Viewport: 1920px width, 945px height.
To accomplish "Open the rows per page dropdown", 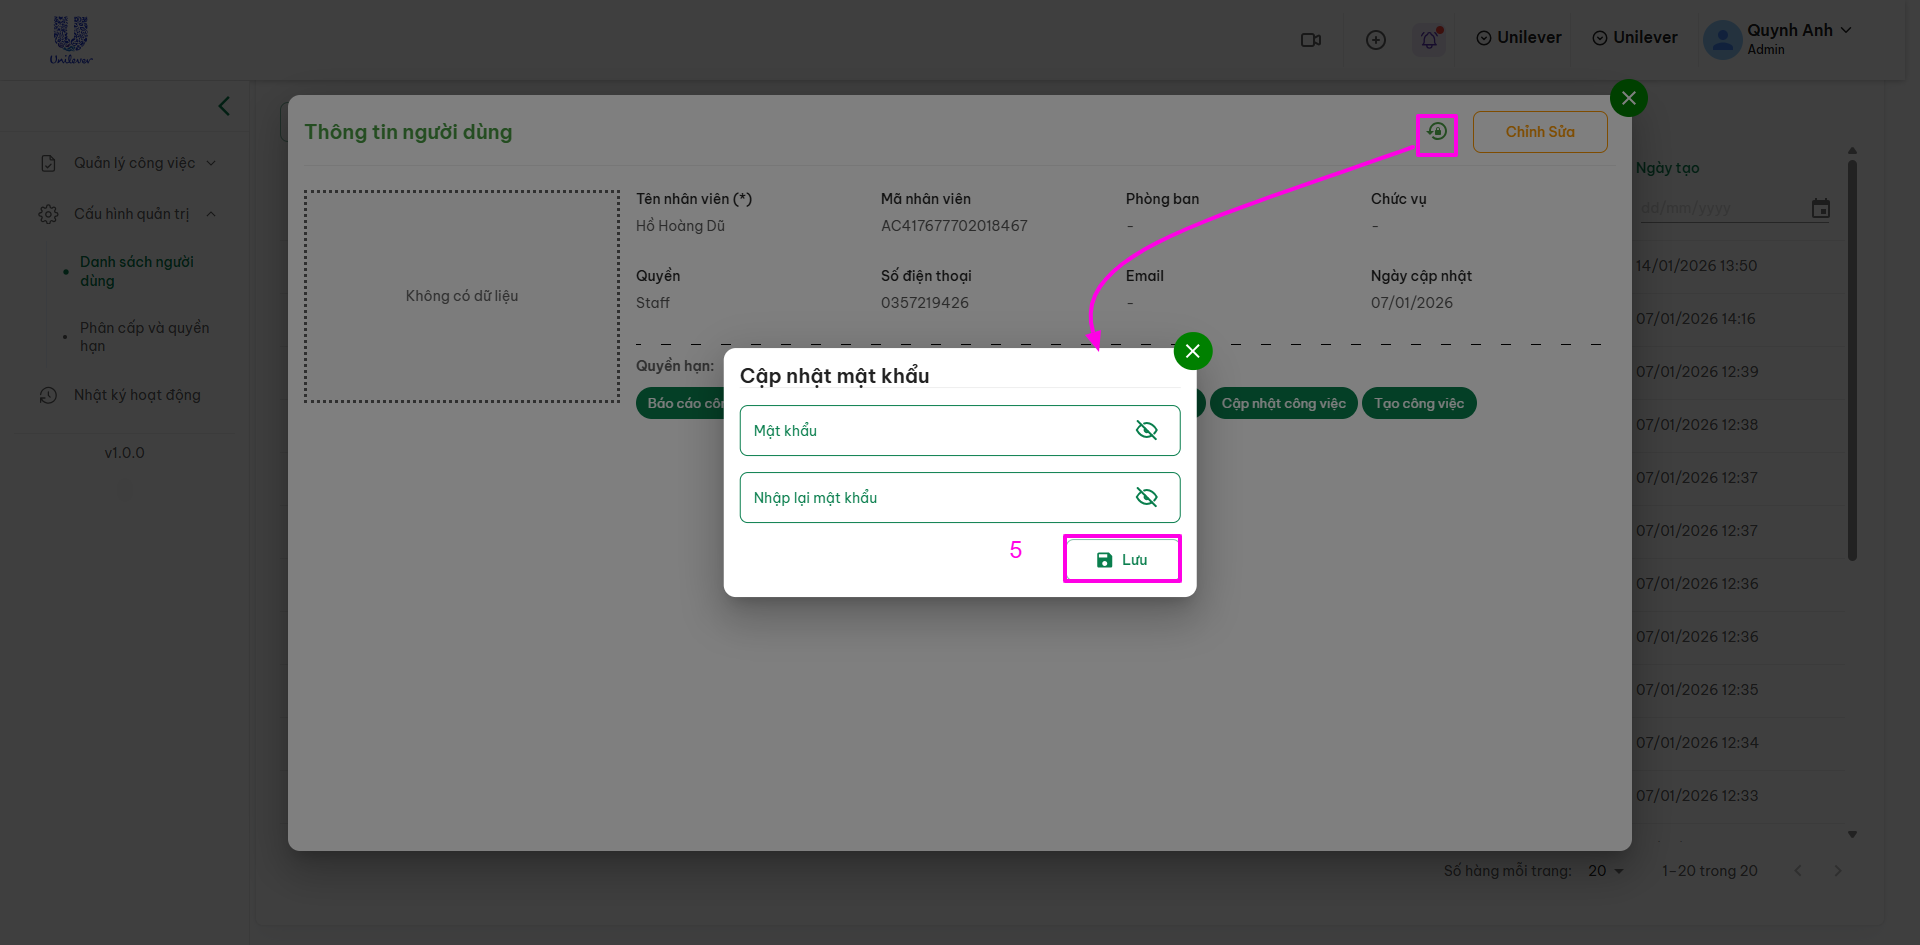I will tap(1605, 871).
